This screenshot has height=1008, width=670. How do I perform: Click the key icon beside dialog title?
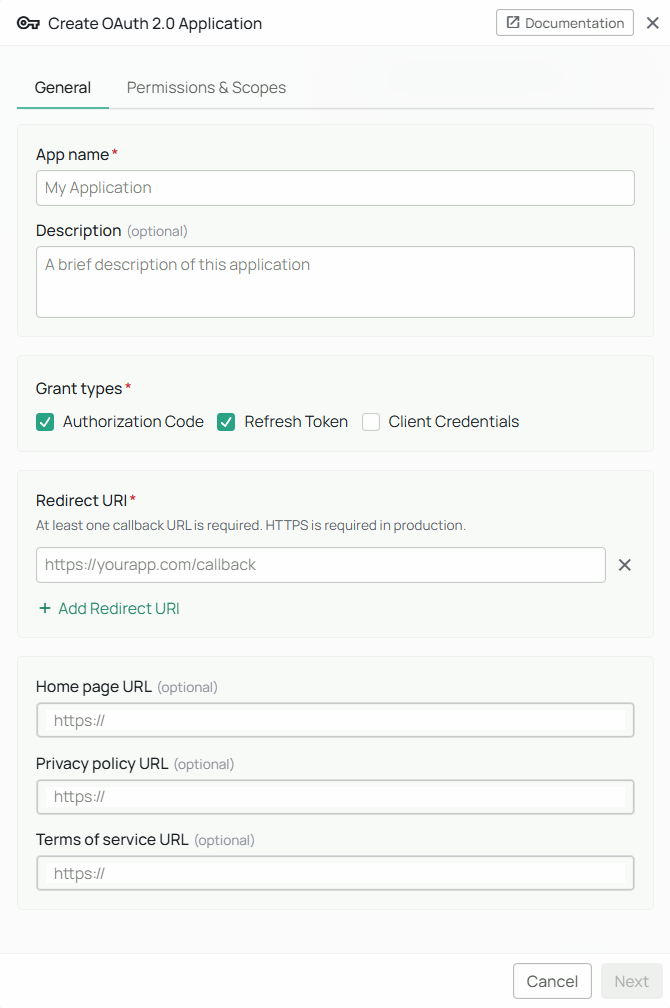(x=28, y=24)
